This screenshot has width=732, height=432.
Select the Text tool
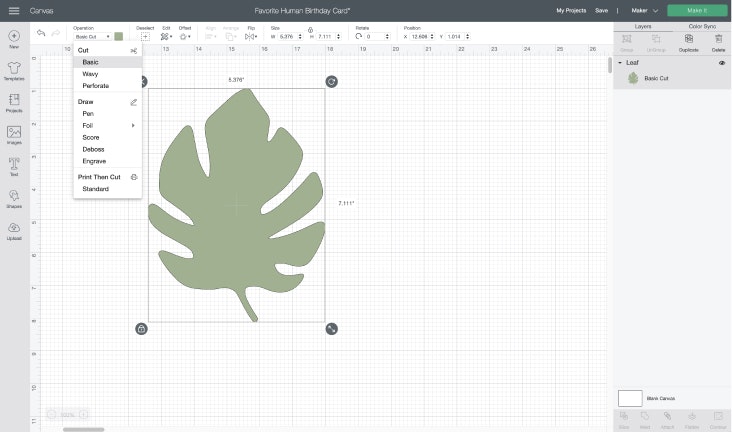[x=14, y=163]
